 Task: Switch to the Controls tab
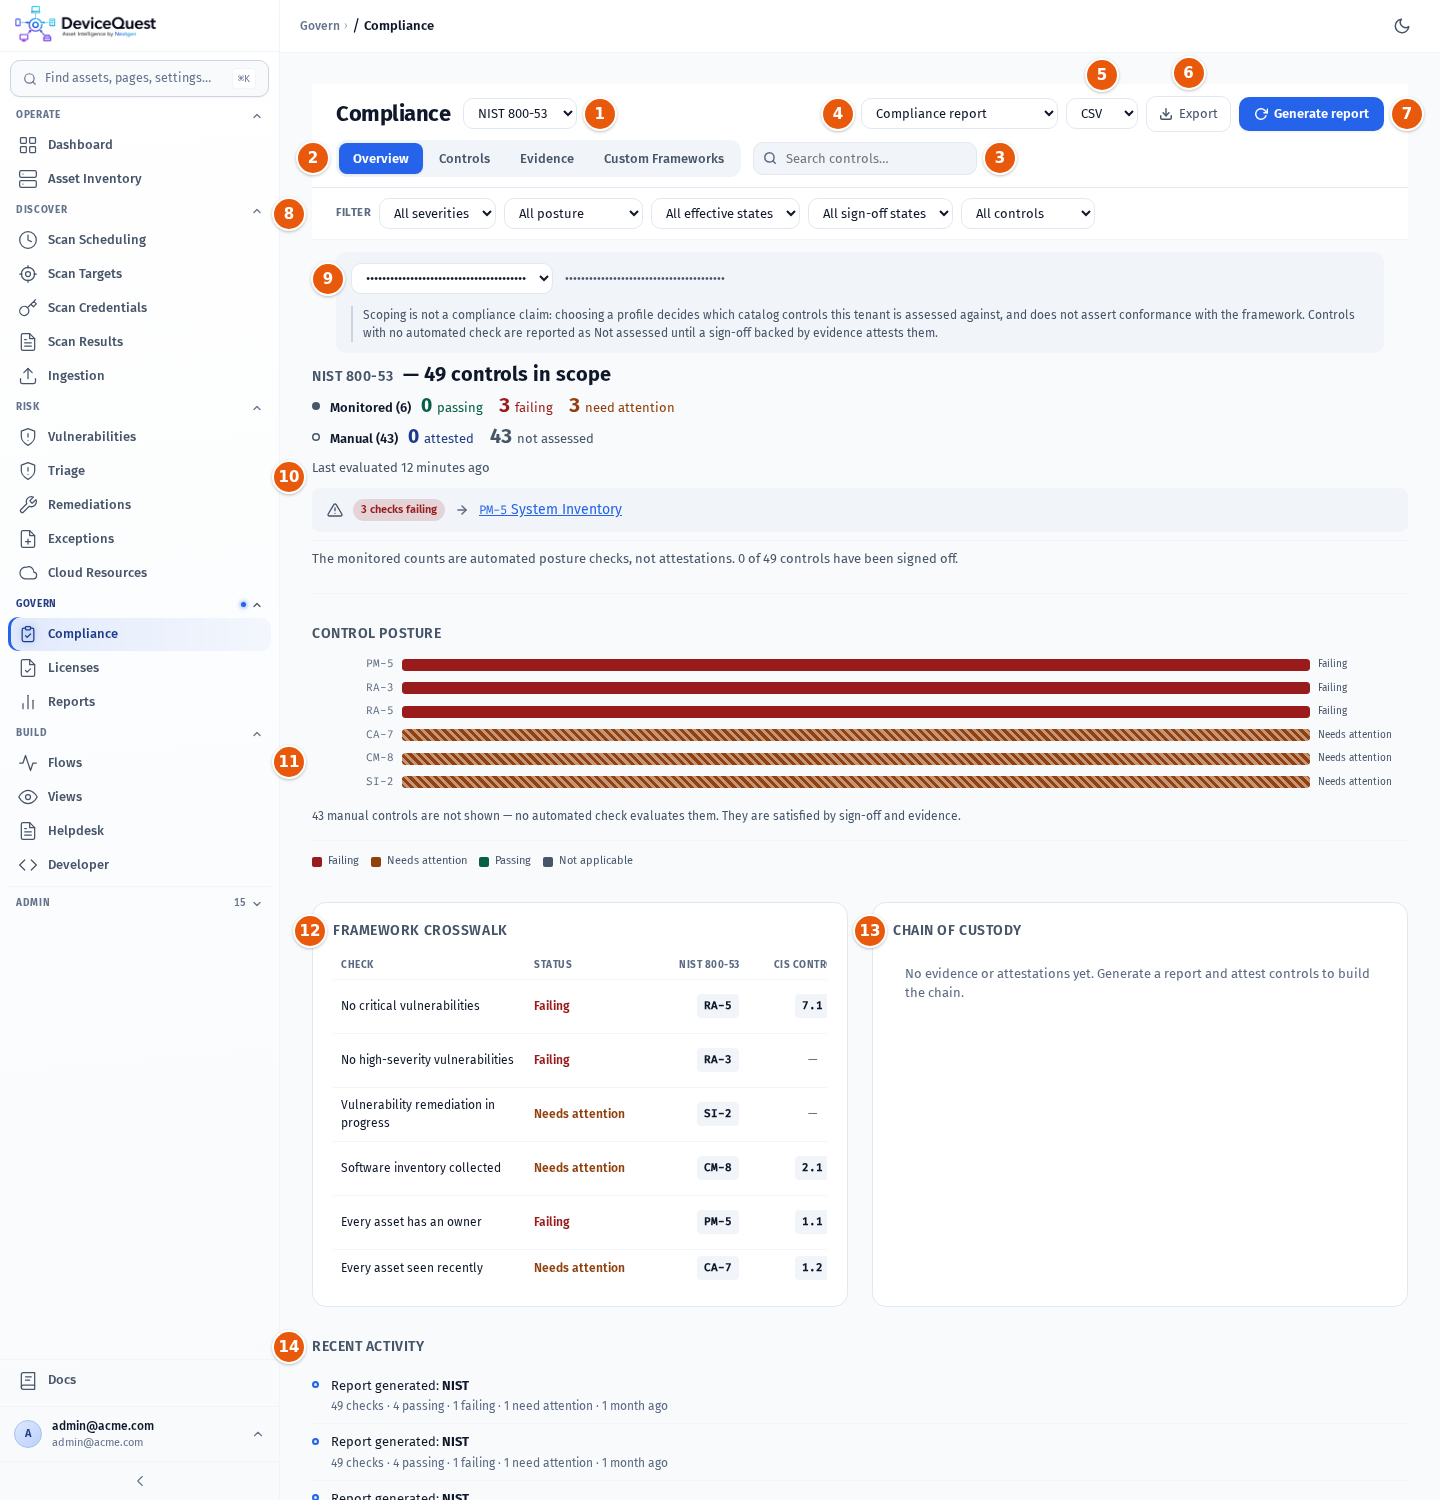click(x=464, y=159)
